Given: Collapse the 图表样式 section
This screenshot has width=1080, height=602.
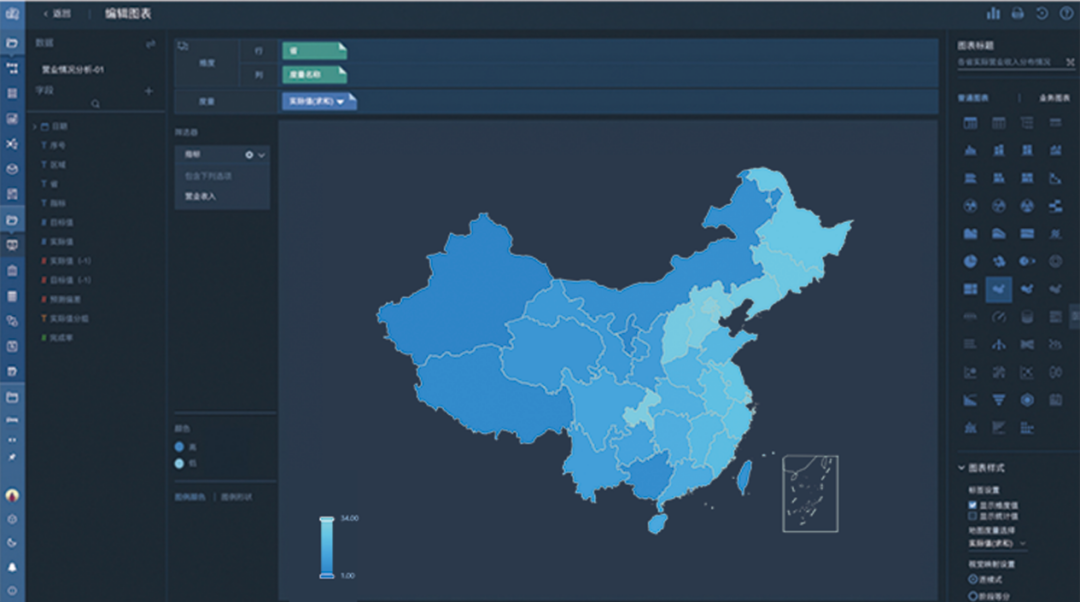Looking at the screenshot, I should (962, 468).
